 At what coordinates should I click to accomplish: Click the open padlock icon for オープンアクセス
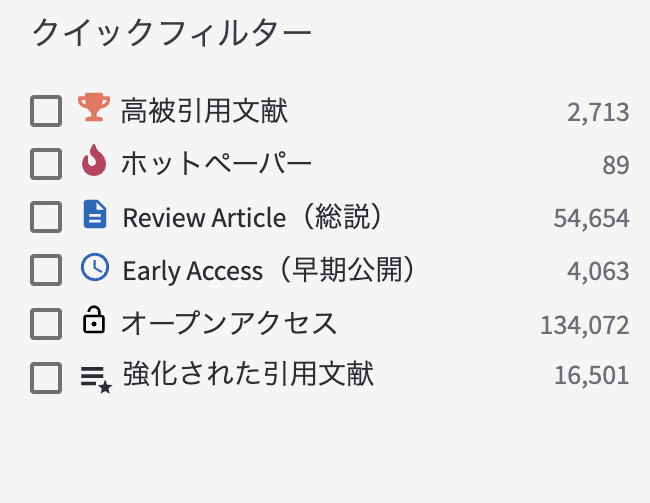93,321
